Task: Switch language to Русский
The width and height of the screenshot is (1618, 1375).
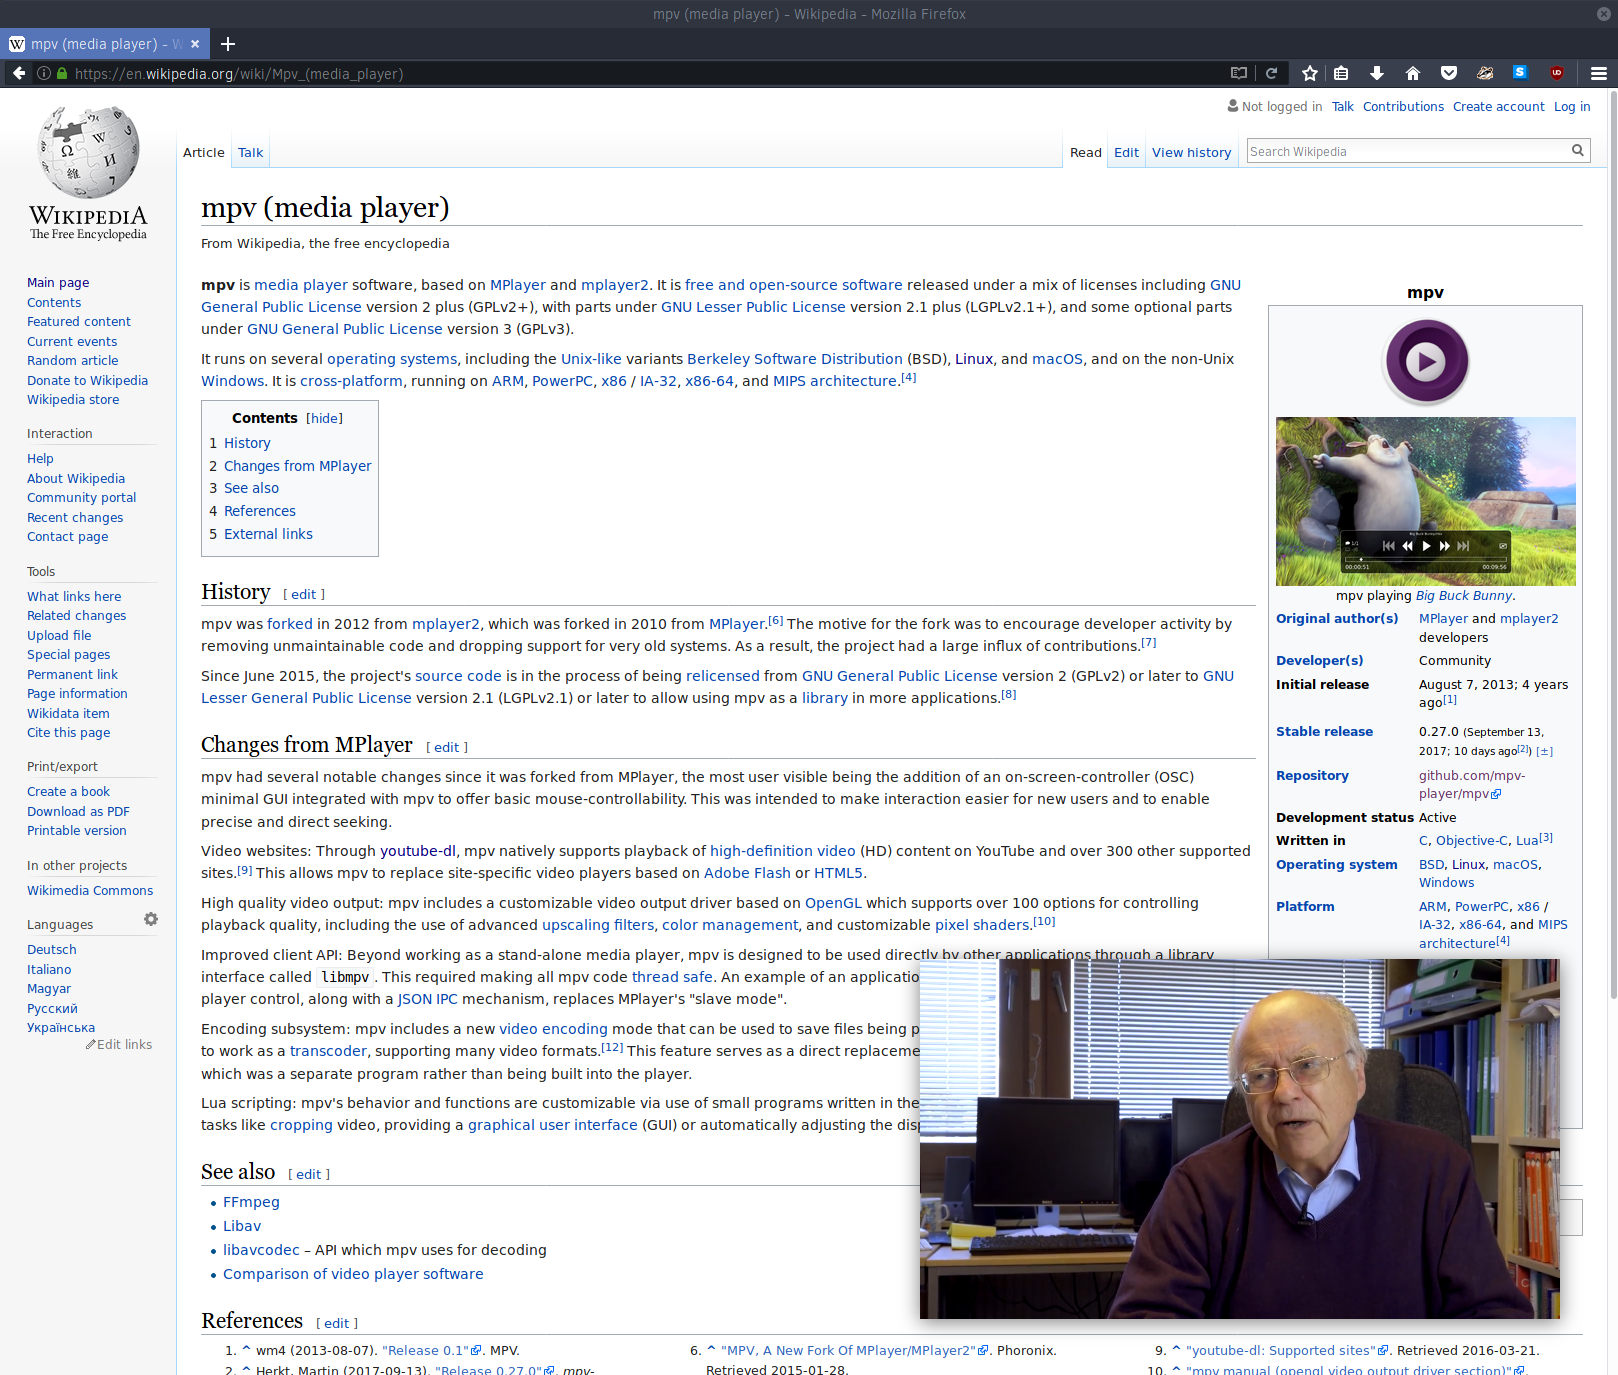Action: 52,1008
